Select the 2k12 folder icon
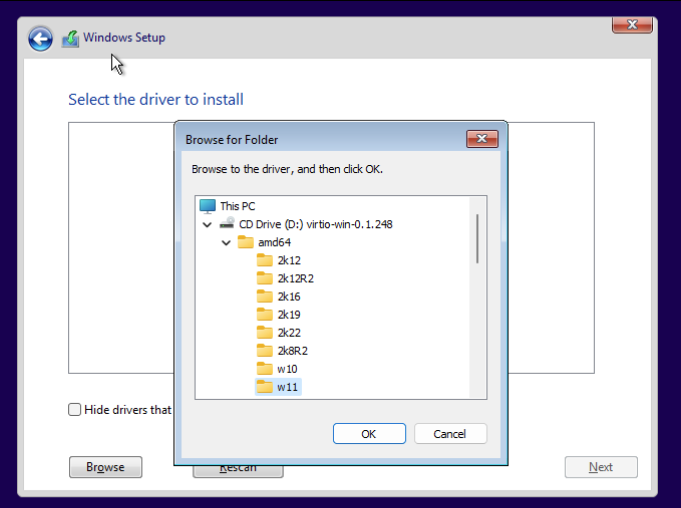 pos(265,261)
